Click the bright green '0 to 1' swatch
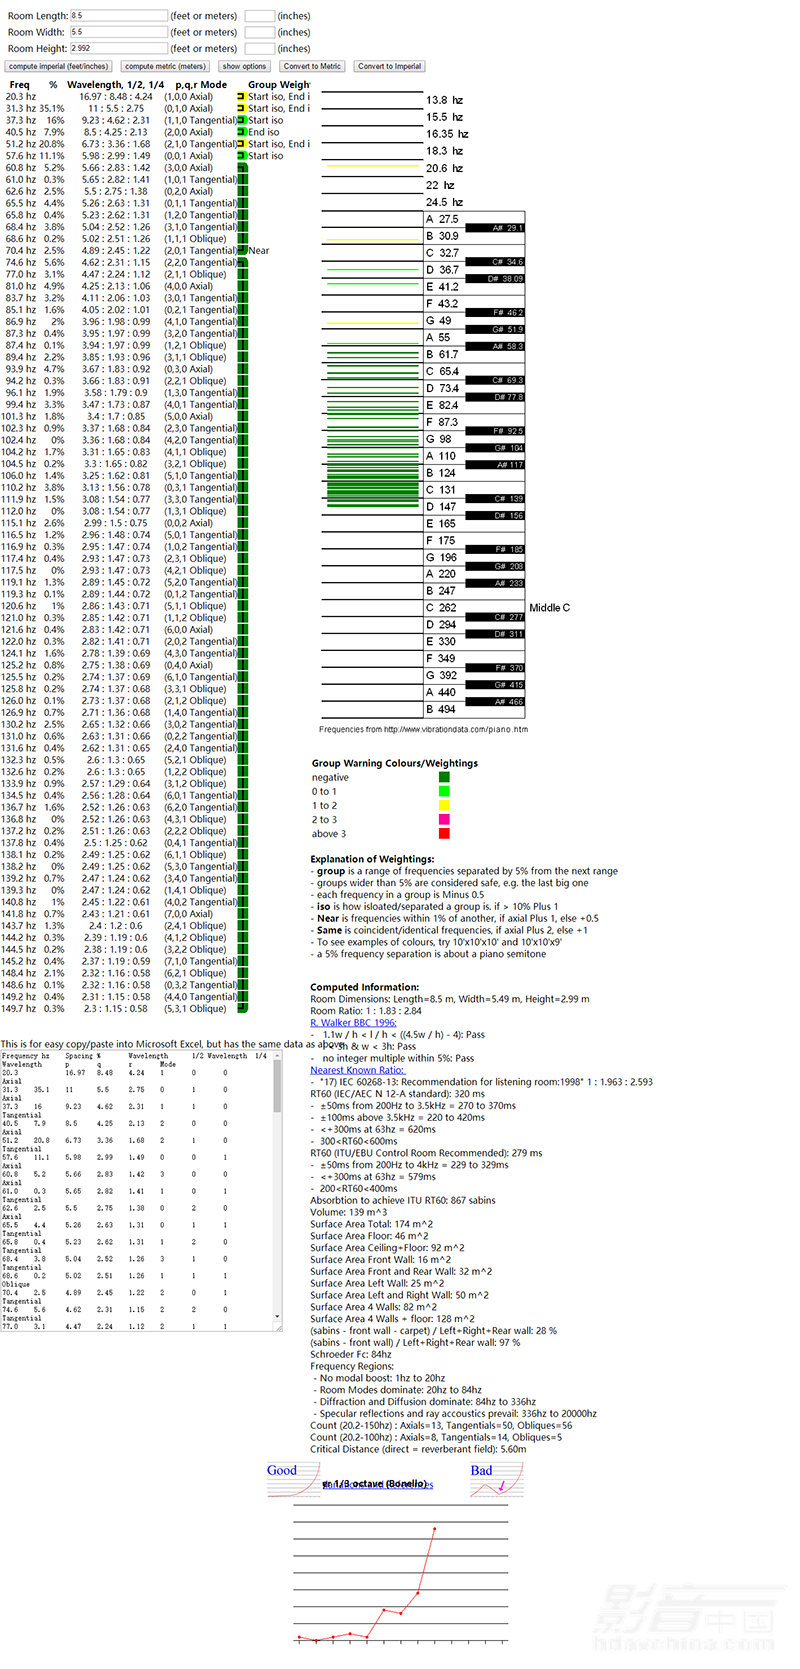Screen dimensions: 800x1669 click(x=444, y=791)
